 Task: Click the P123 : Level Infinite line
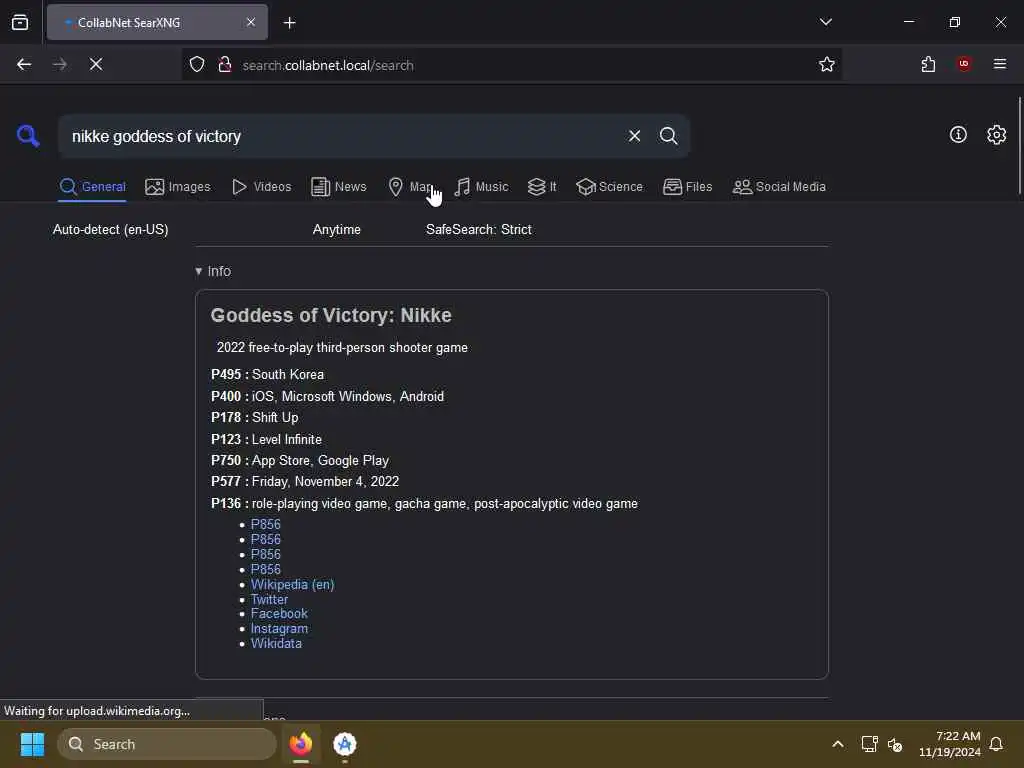(x=266, y=440)
